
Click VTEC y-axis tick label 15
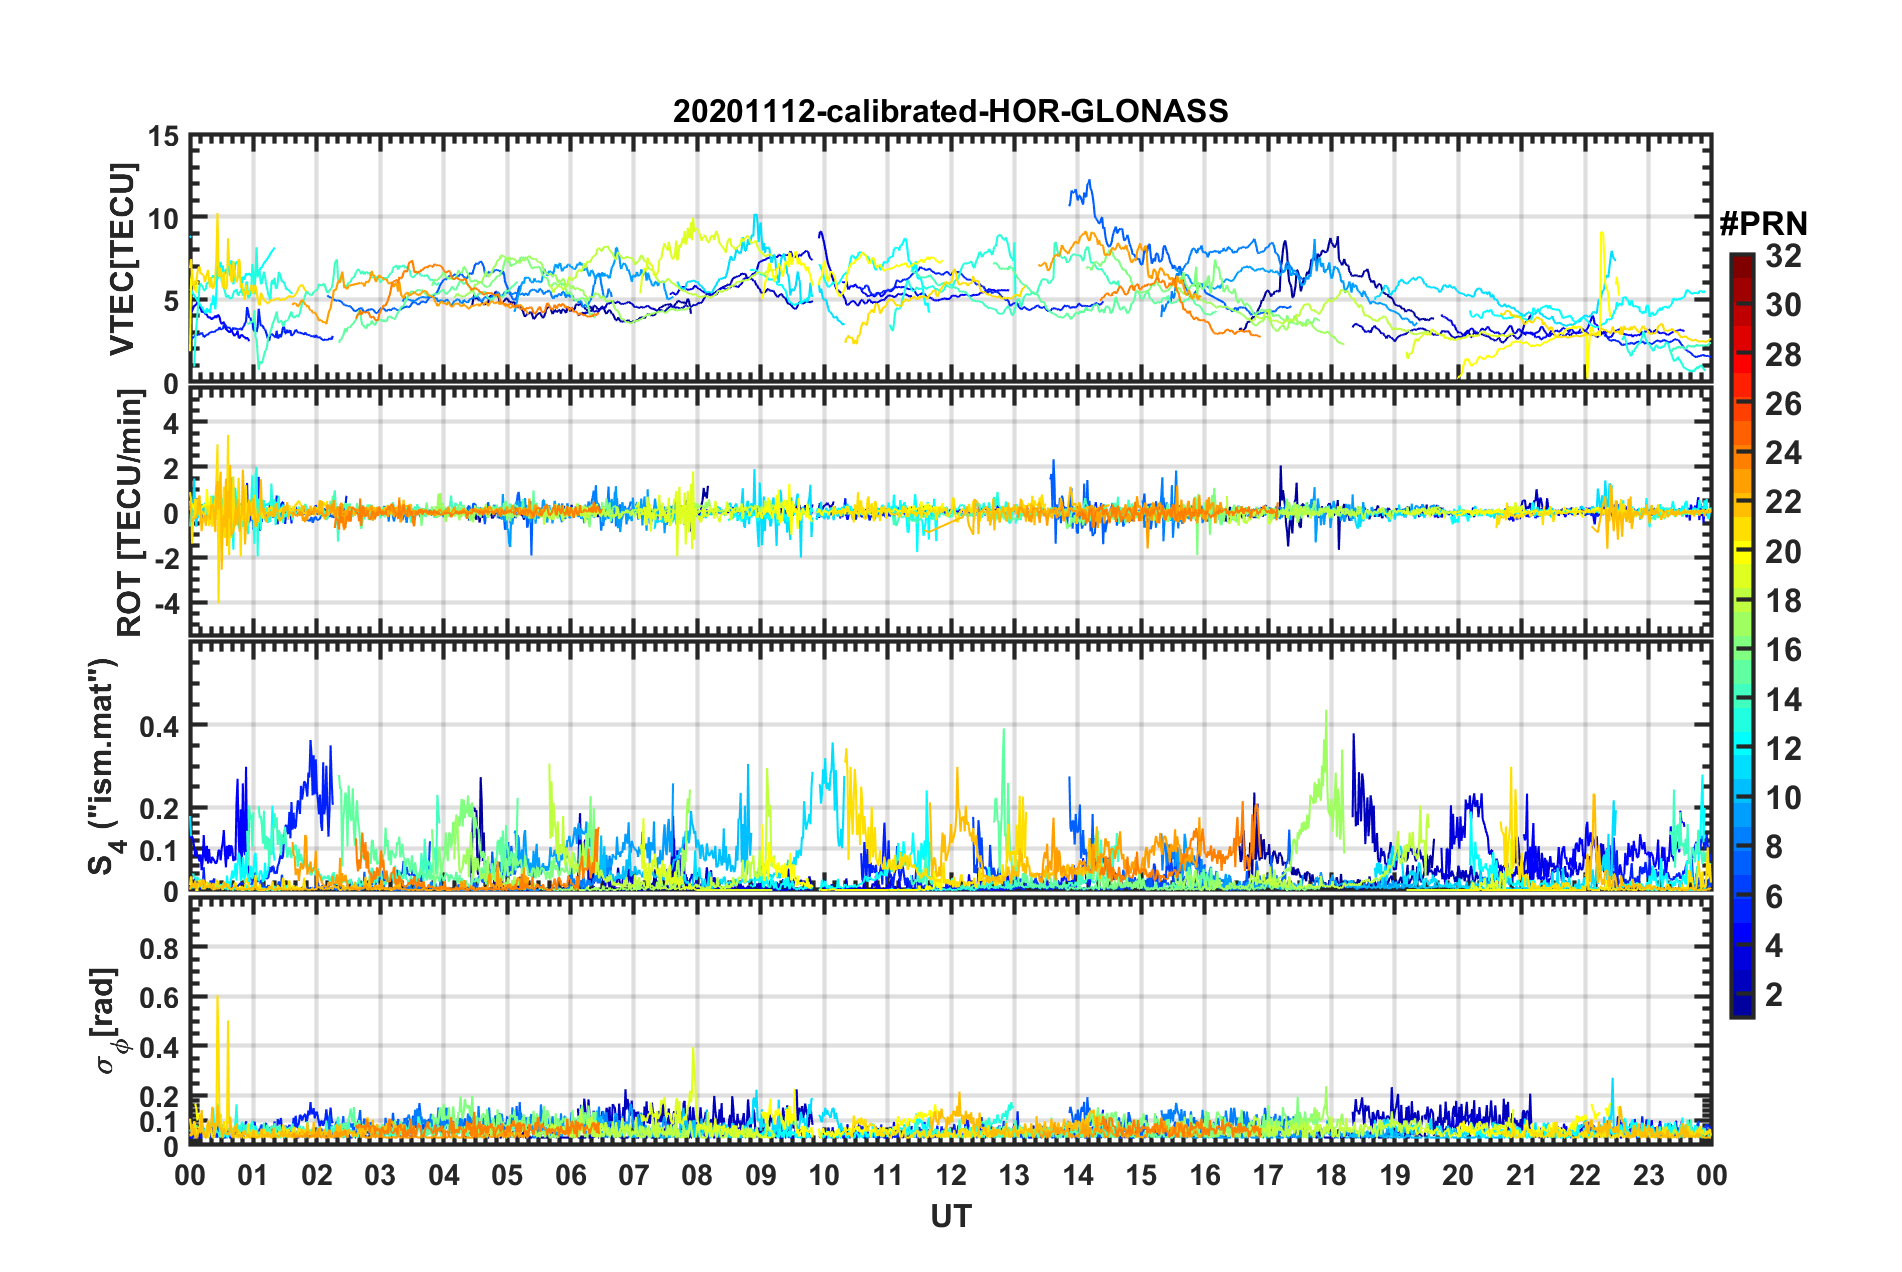[163, 137]
